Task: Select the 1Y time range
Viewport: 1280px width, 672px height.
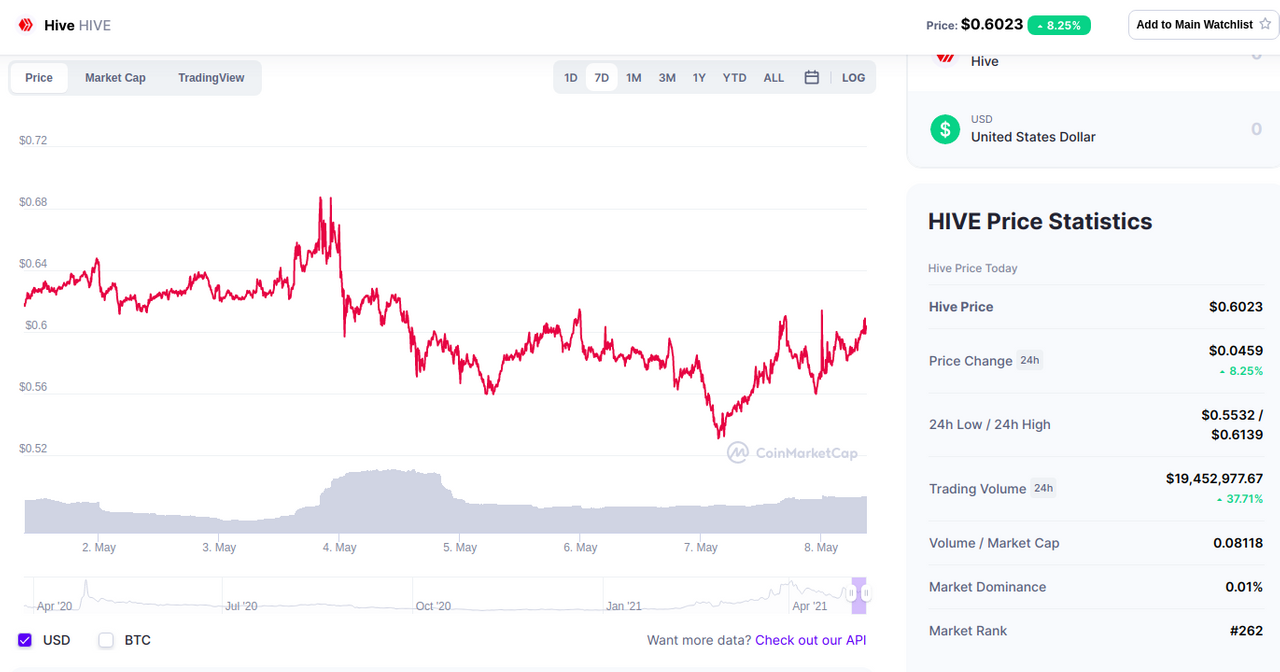Action: click(699, 77)
